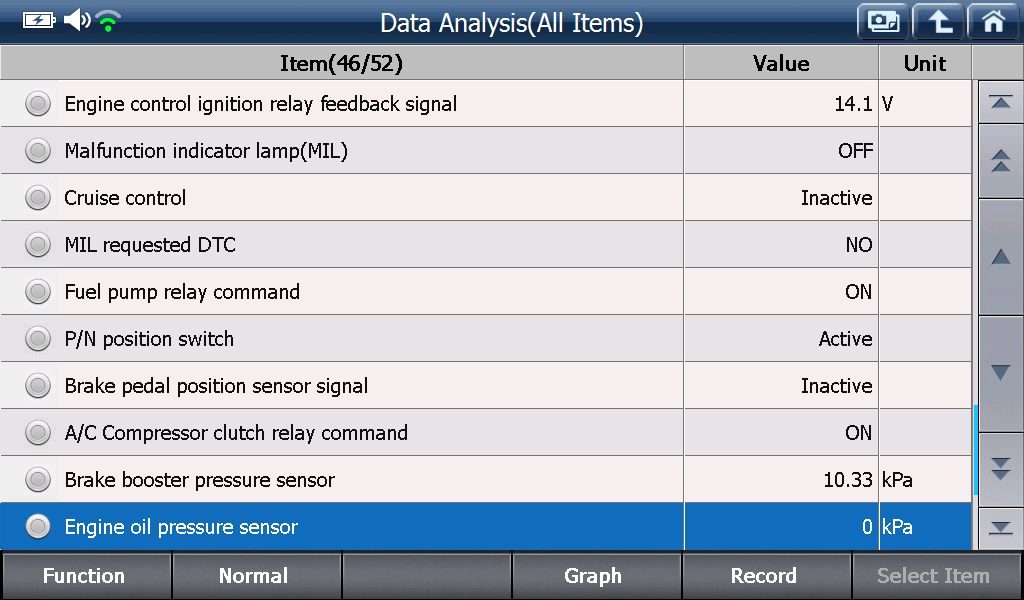Click the Wi-Fi status icon
This screenshot has width=1024, height=600.
click(x=108, y=21)
